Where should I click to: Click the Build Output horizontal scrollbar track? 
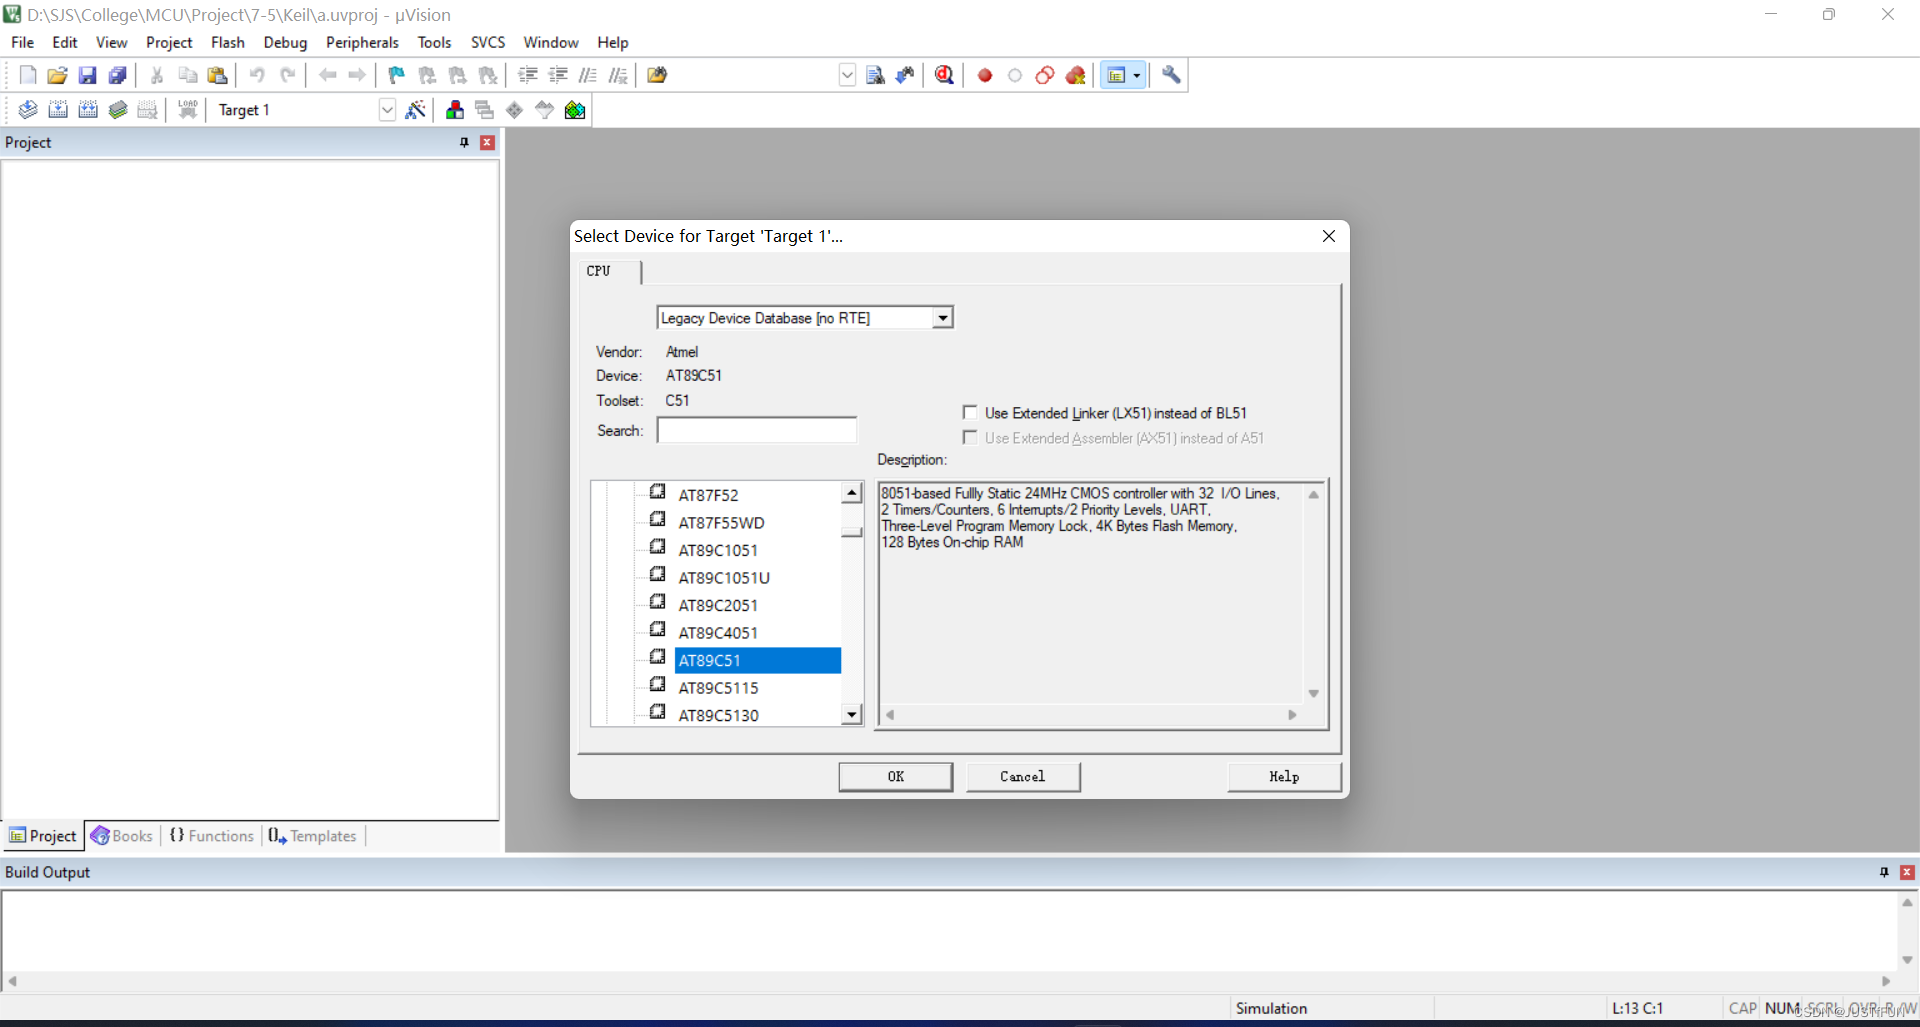coord(950,981)
